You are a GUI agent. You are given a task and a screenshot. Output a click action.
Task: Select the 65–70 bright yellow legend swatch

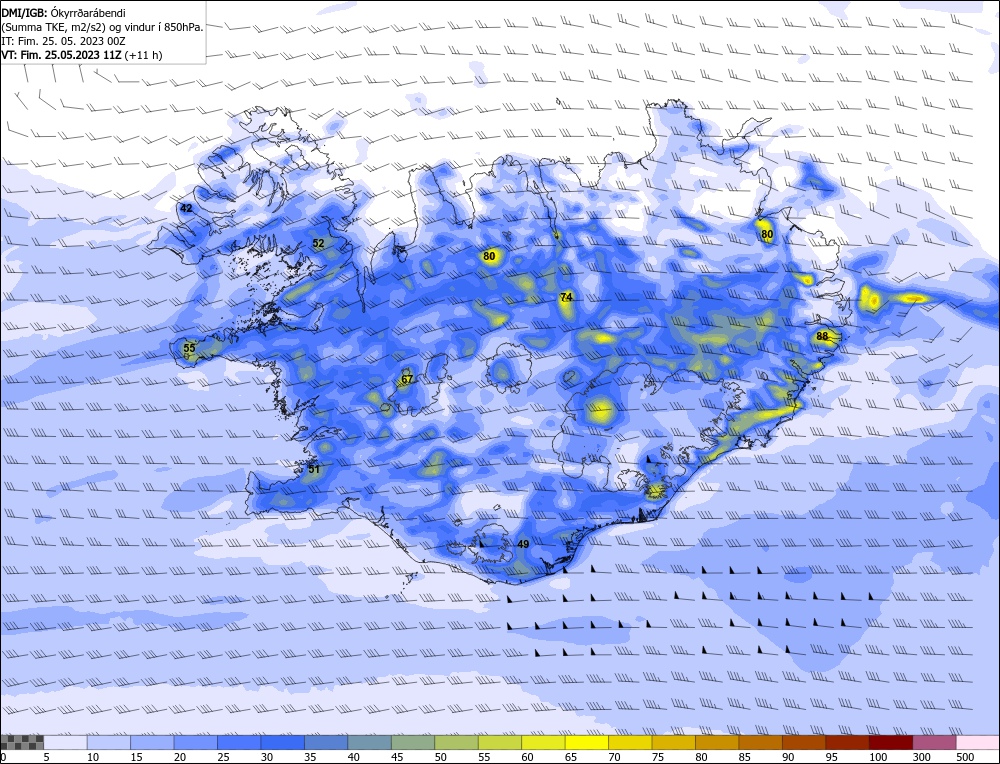[586, 742]
